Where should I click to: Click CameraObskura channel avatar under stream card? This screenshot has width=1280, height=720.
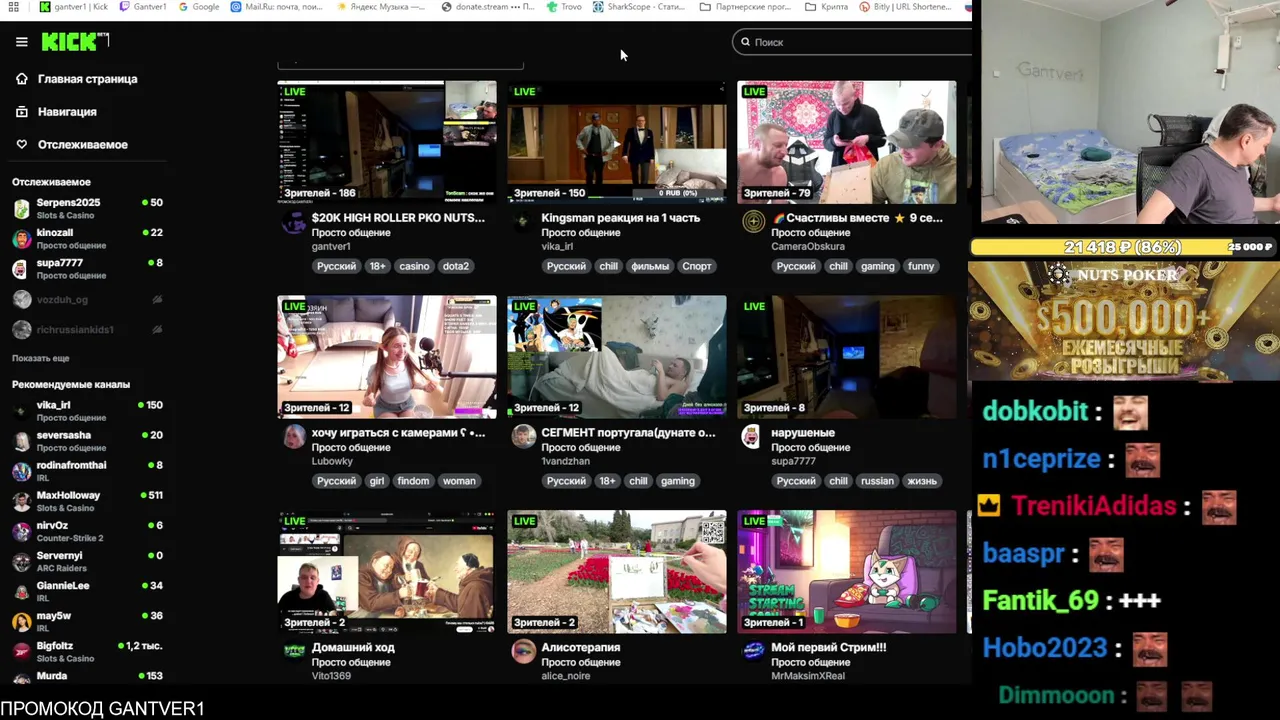[754, 221]
